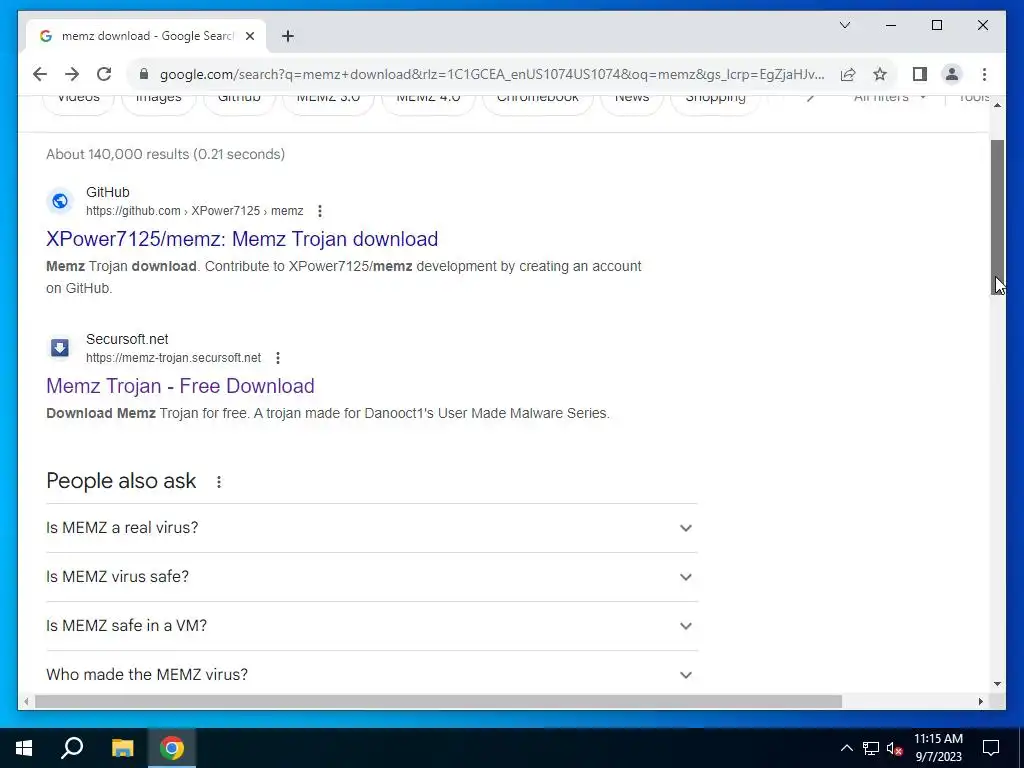Click the Securesoft.net download favicon
Viewport: 1024px width, 768px height.
tap(59, 348)
